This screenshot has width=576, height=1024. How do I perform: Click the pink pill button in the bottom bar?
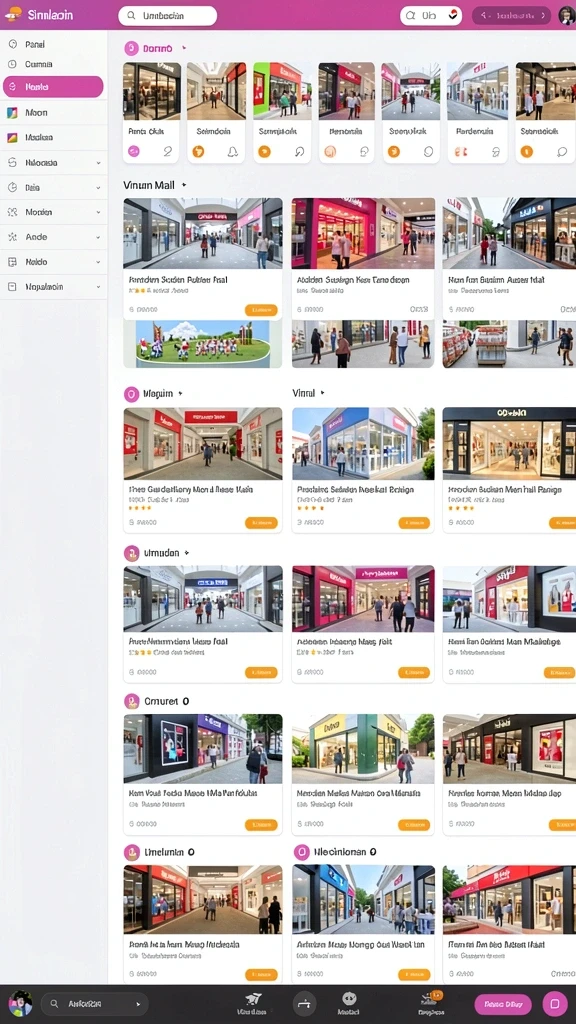pos(503,1004)
